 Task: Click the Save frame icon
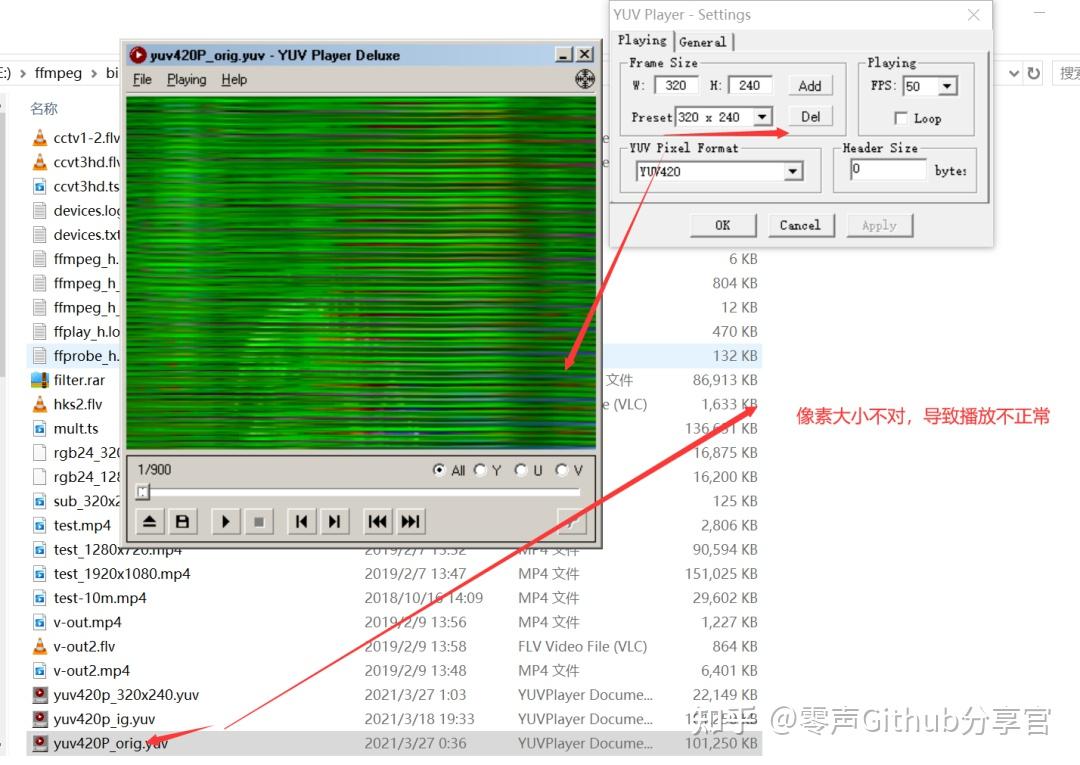click(x=184, y=521)
